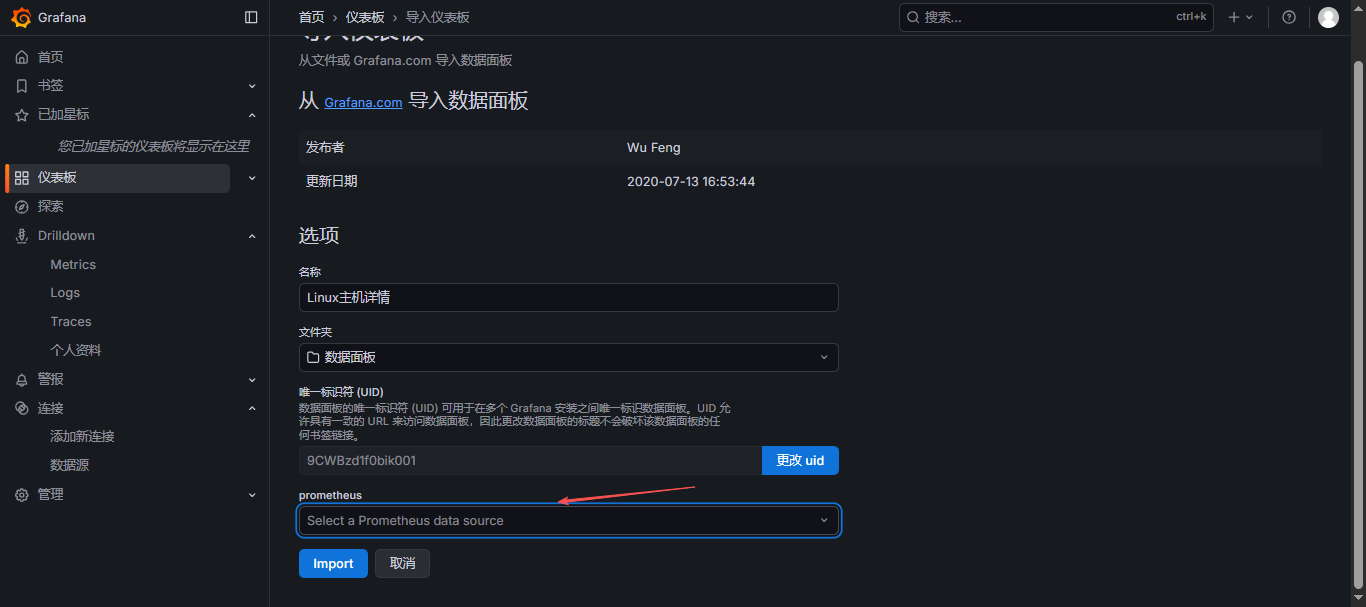Click the Import button
Screen dimensions: 1366x607
coord(333,563)
